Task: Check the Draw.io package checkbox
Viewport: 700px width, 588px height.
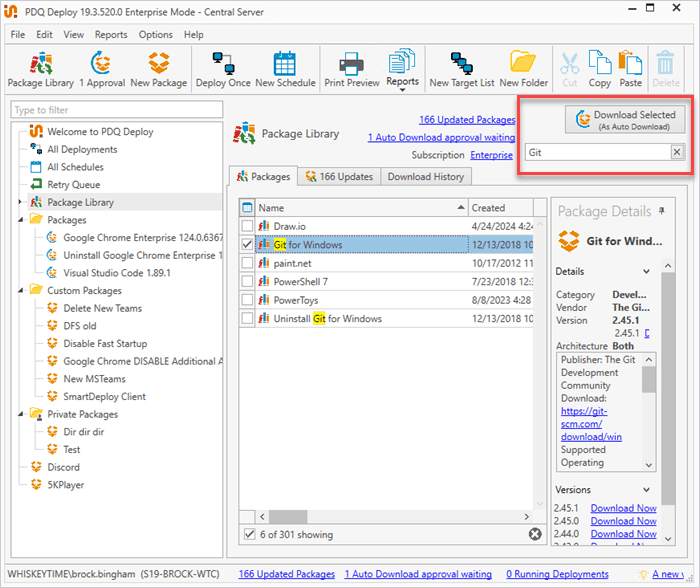Action: [247, 226]
